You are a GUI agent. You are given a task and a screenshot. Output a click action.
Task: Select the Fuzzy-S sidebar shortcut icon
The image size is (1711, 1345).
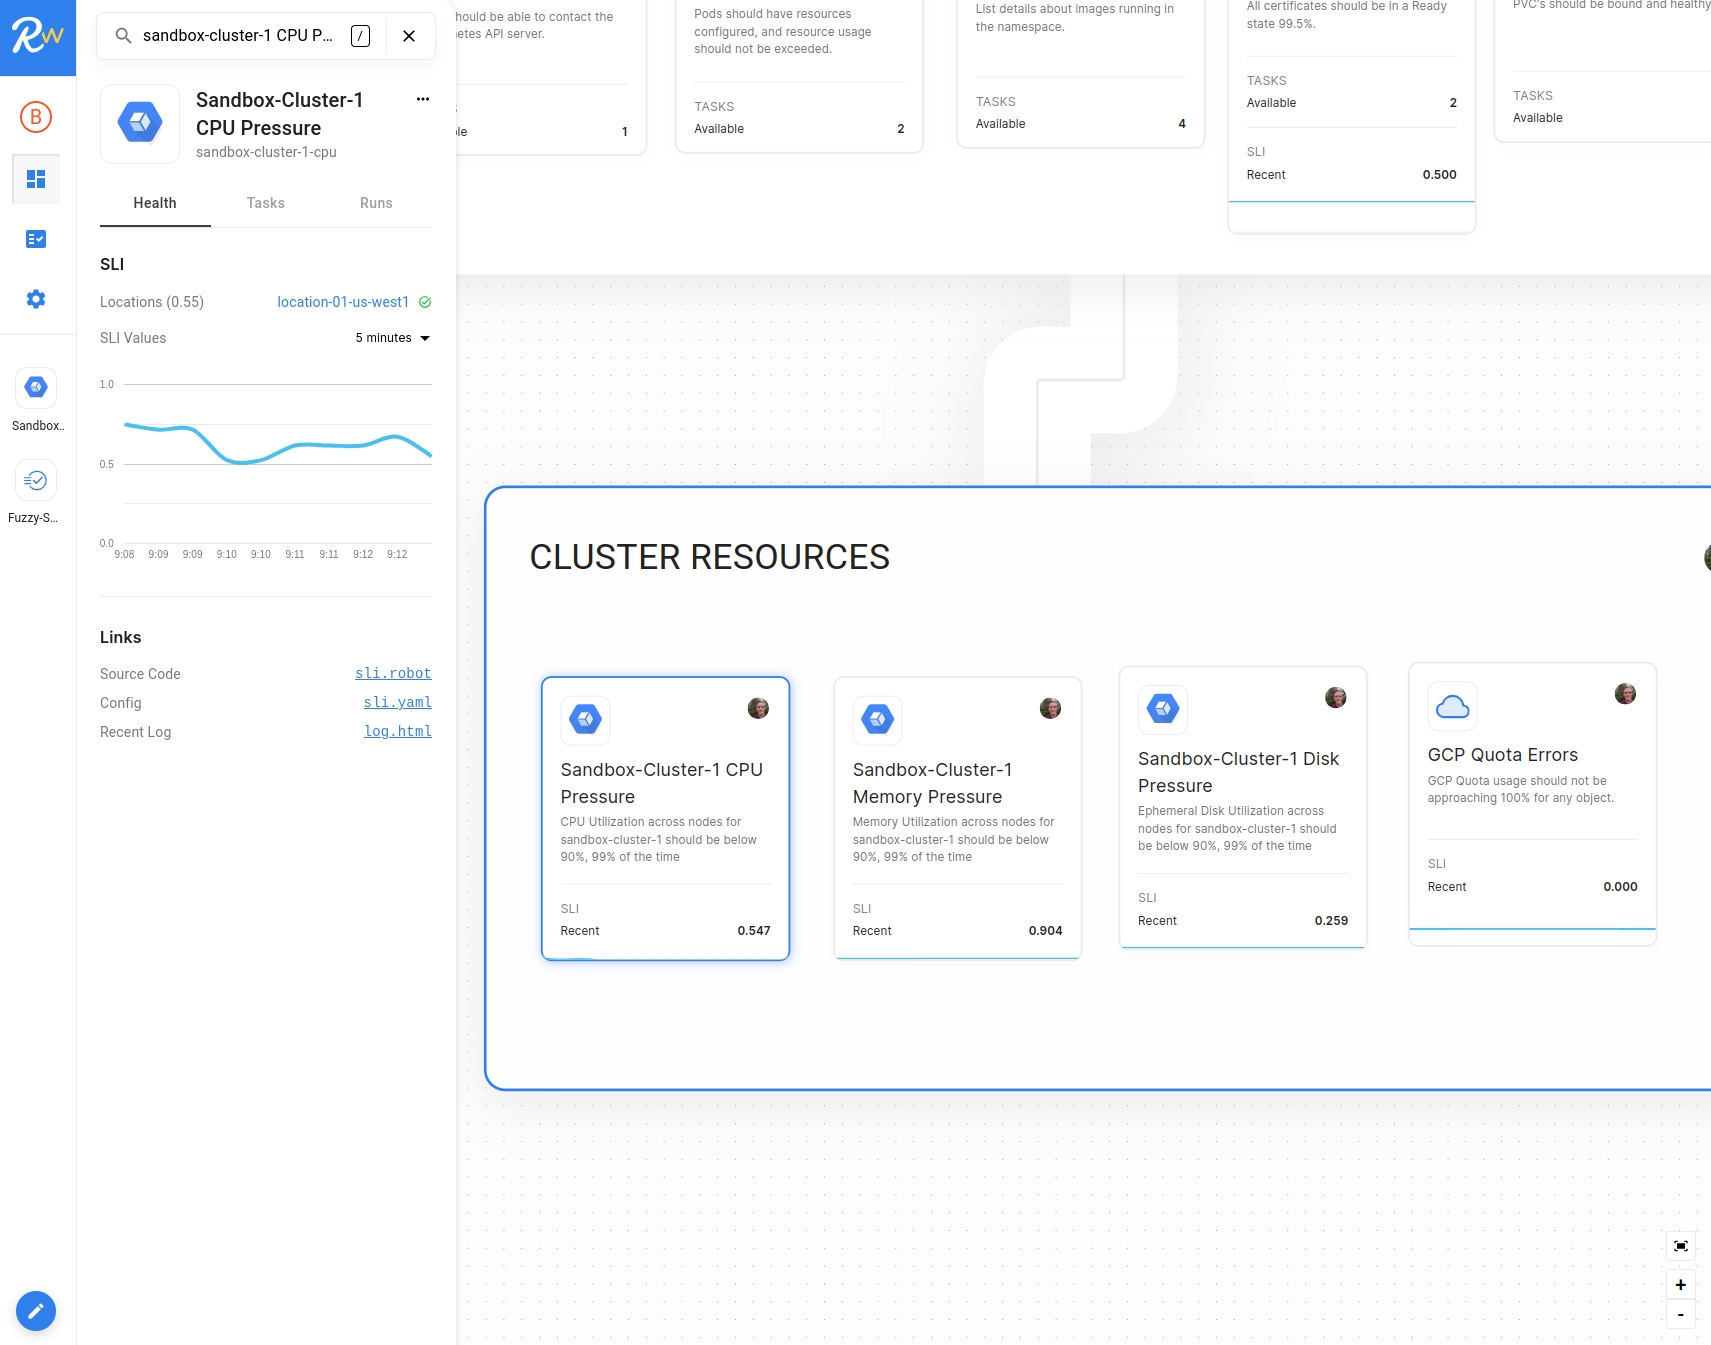pos(36,481)
